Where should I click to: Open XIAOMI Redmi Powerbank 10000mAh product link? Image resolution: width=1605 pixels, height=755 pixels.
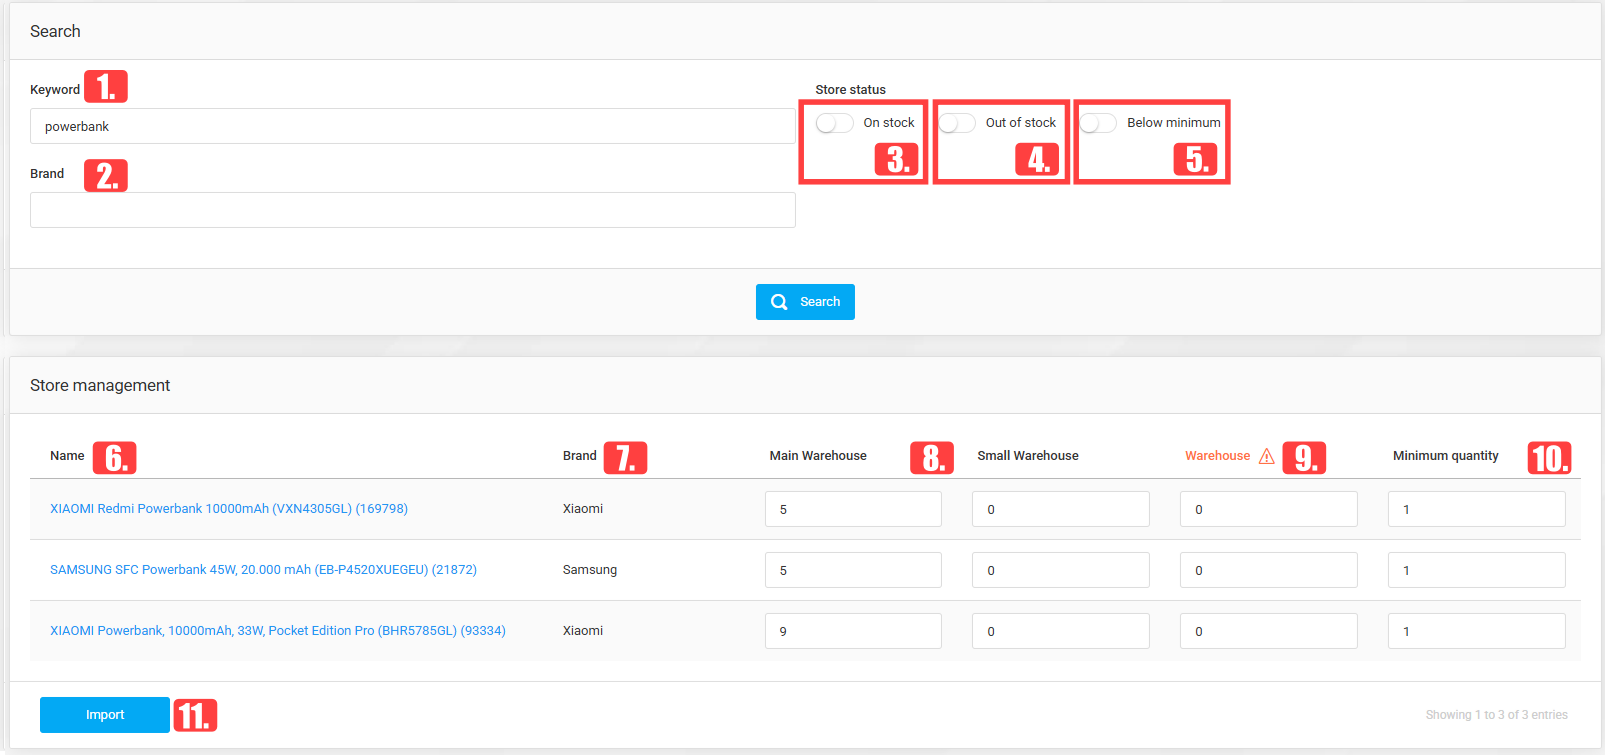point(229,509)
